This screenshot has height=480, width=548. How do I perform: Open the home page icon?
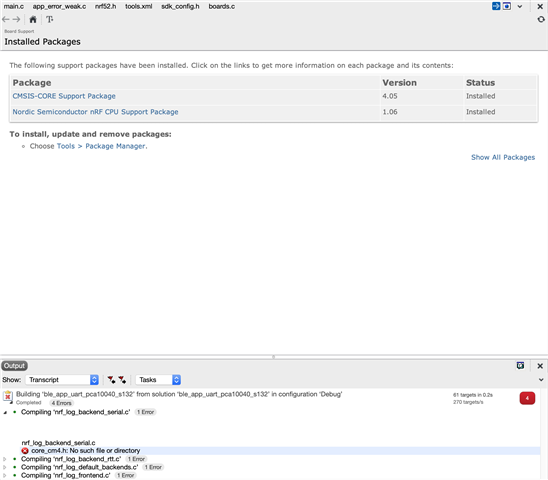click(x=33, y=20)
